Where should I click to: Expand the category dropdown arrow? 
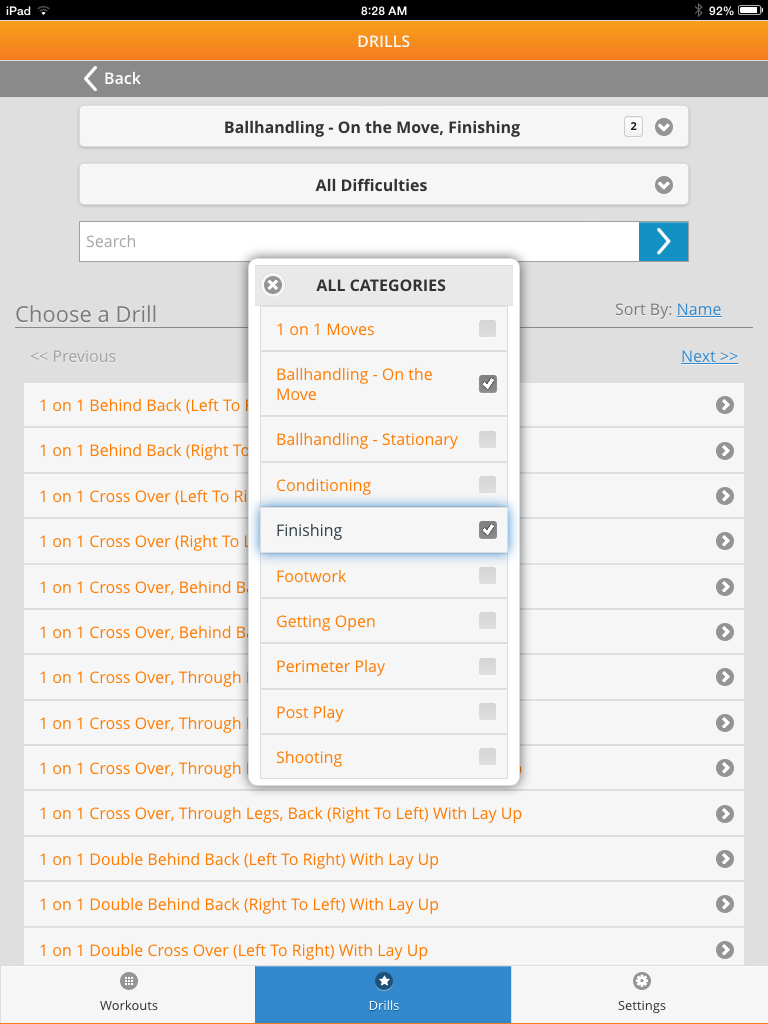[x=664, y=127]
